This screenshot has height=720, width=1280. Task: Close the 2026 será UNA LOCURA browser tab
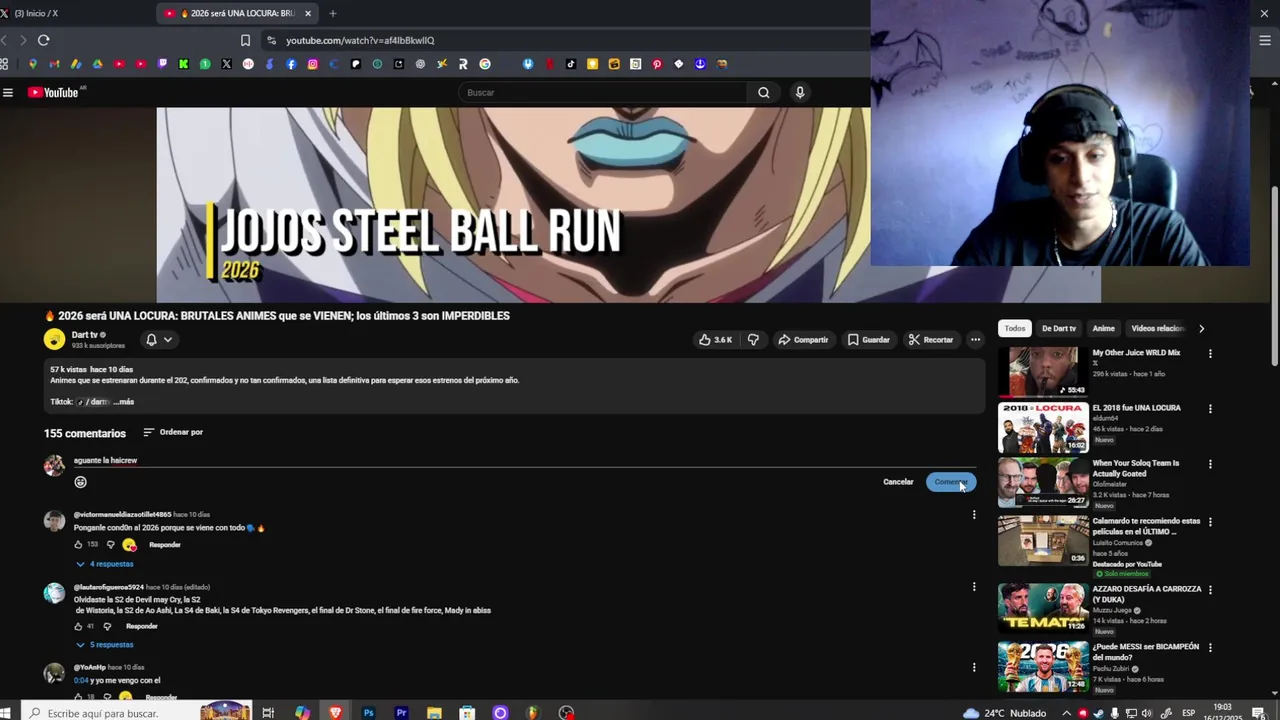pyautogui.click(x=308, y=13)
